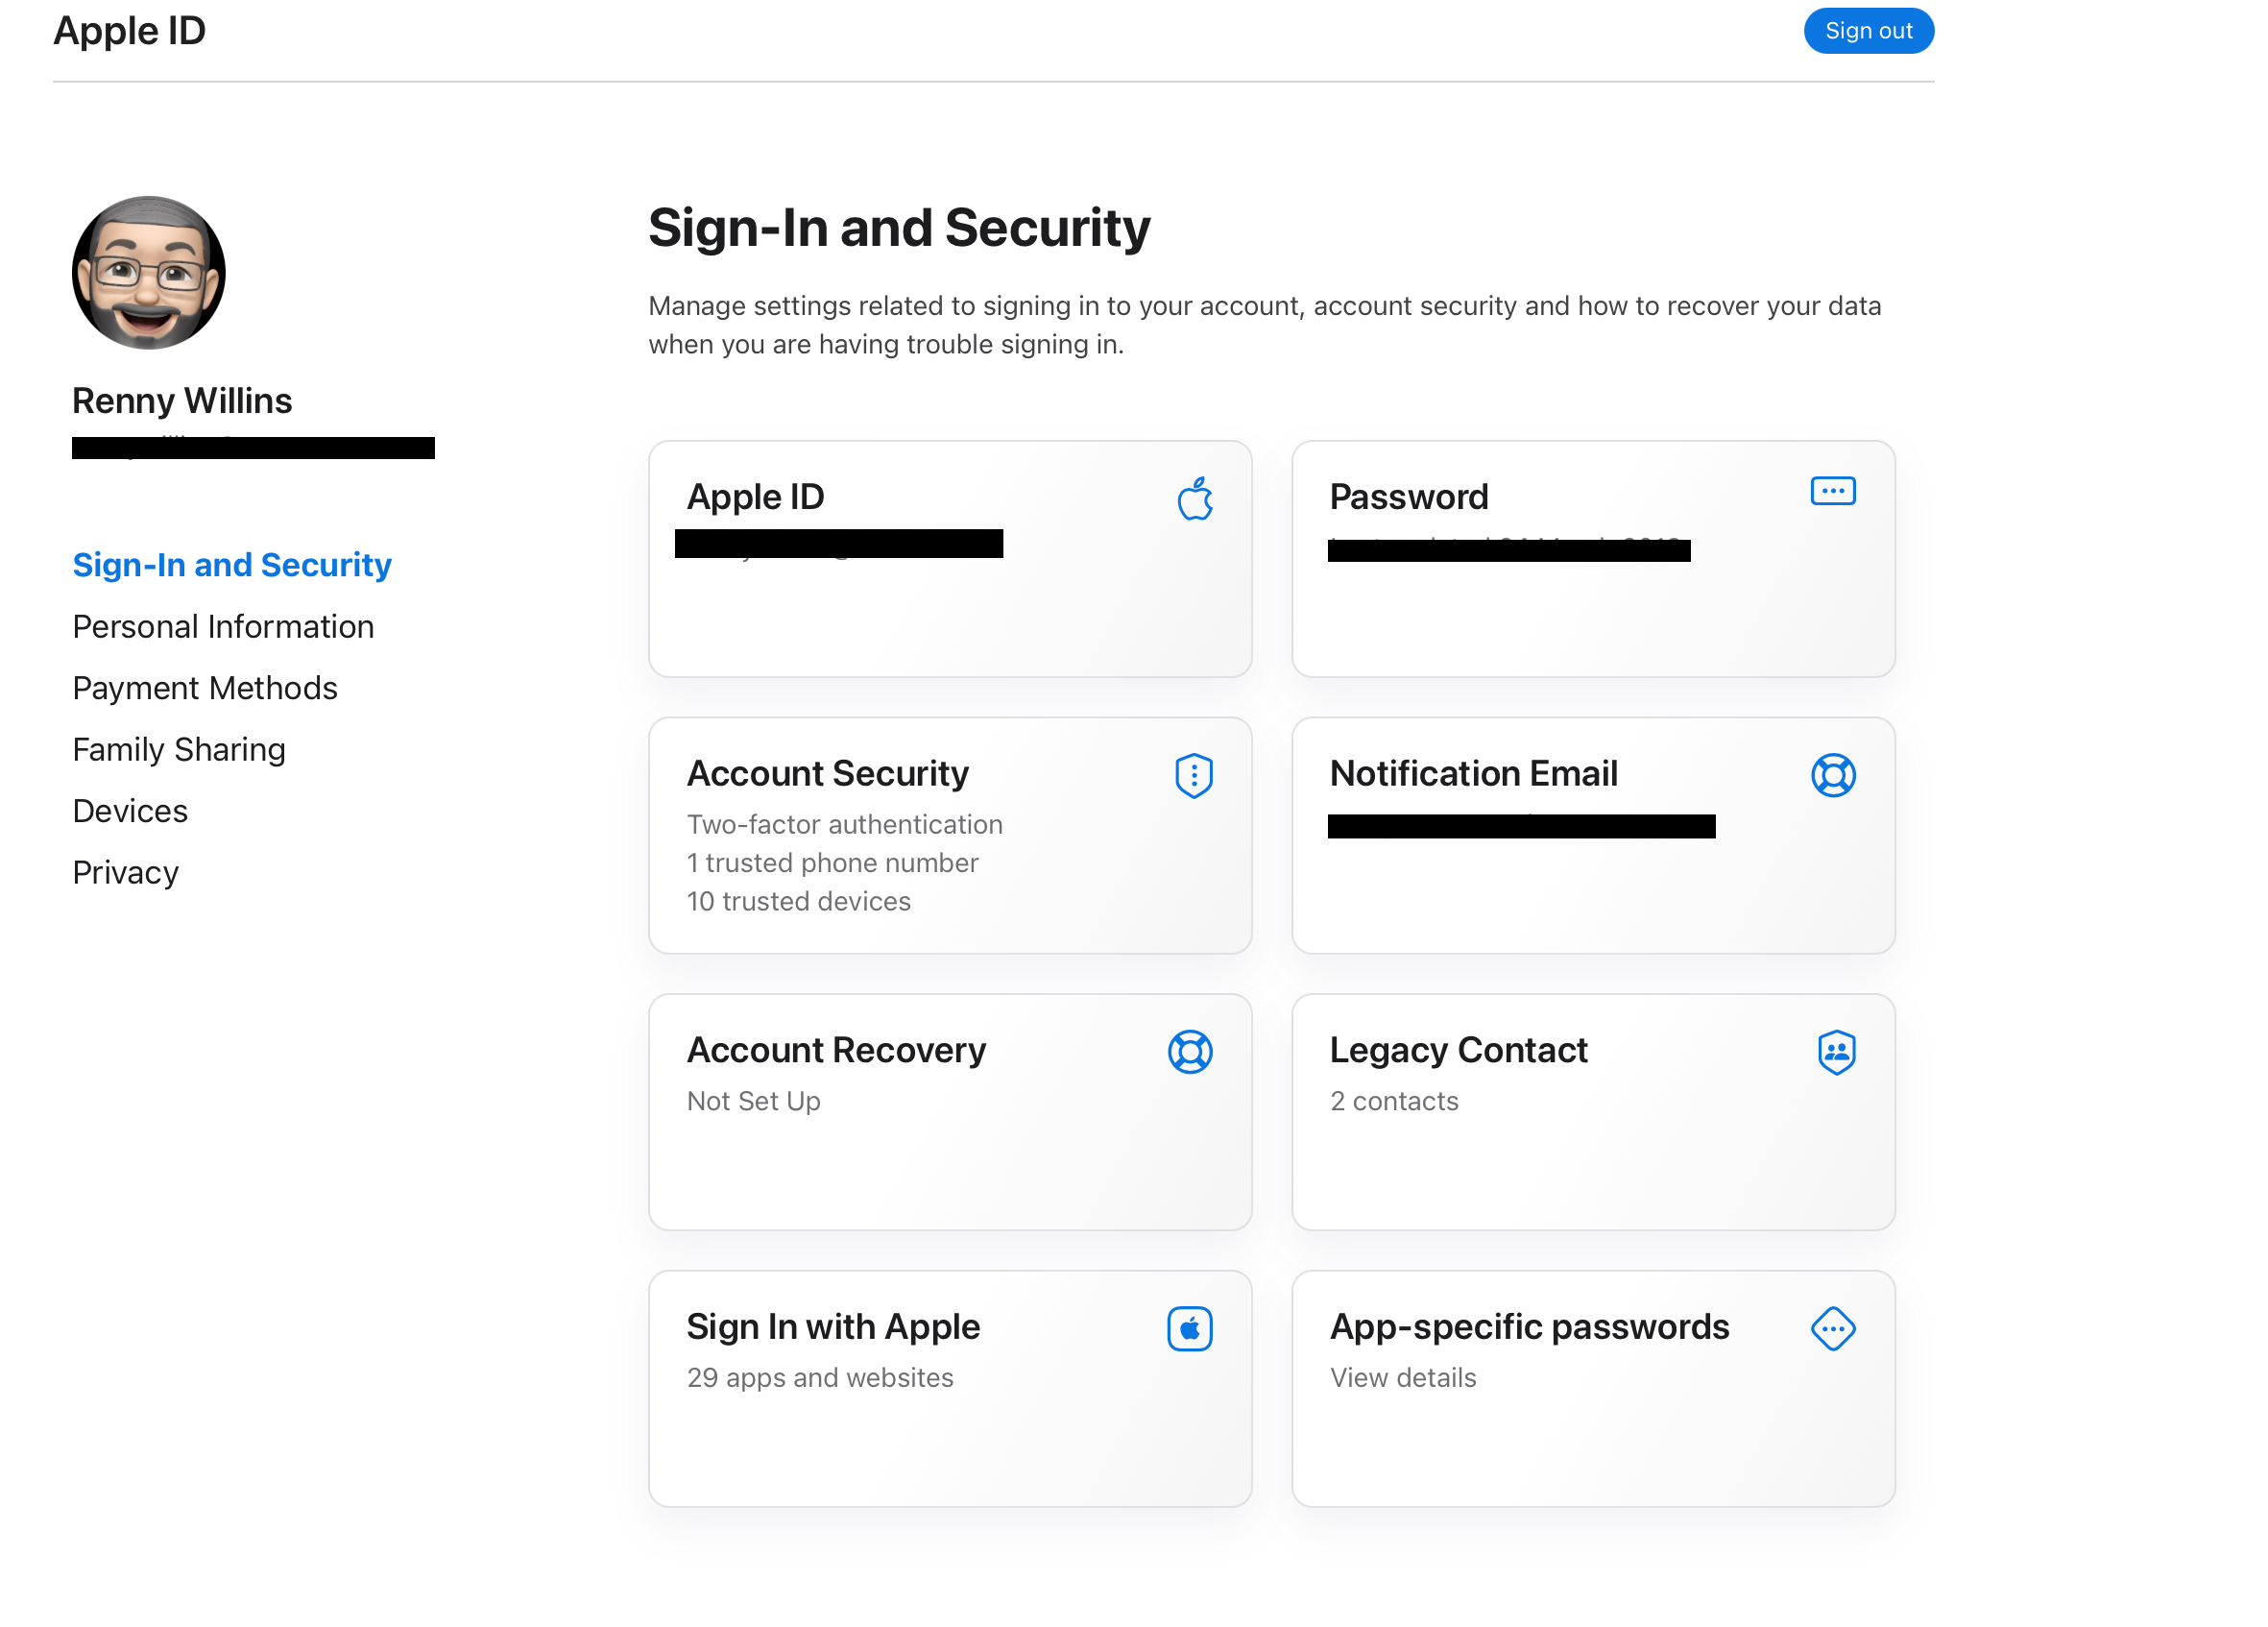Click the password ellipsis icon
This screenshot has width=2268, height=1627.
click(1832, 491)
